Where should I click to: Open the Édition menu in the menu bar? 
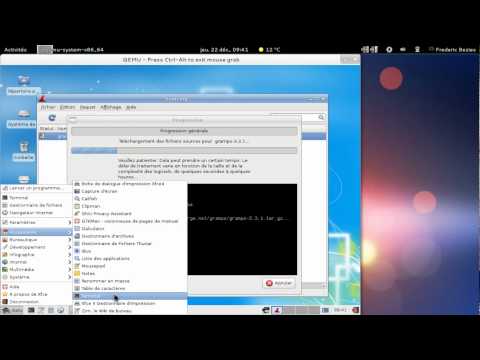(68, 107)
